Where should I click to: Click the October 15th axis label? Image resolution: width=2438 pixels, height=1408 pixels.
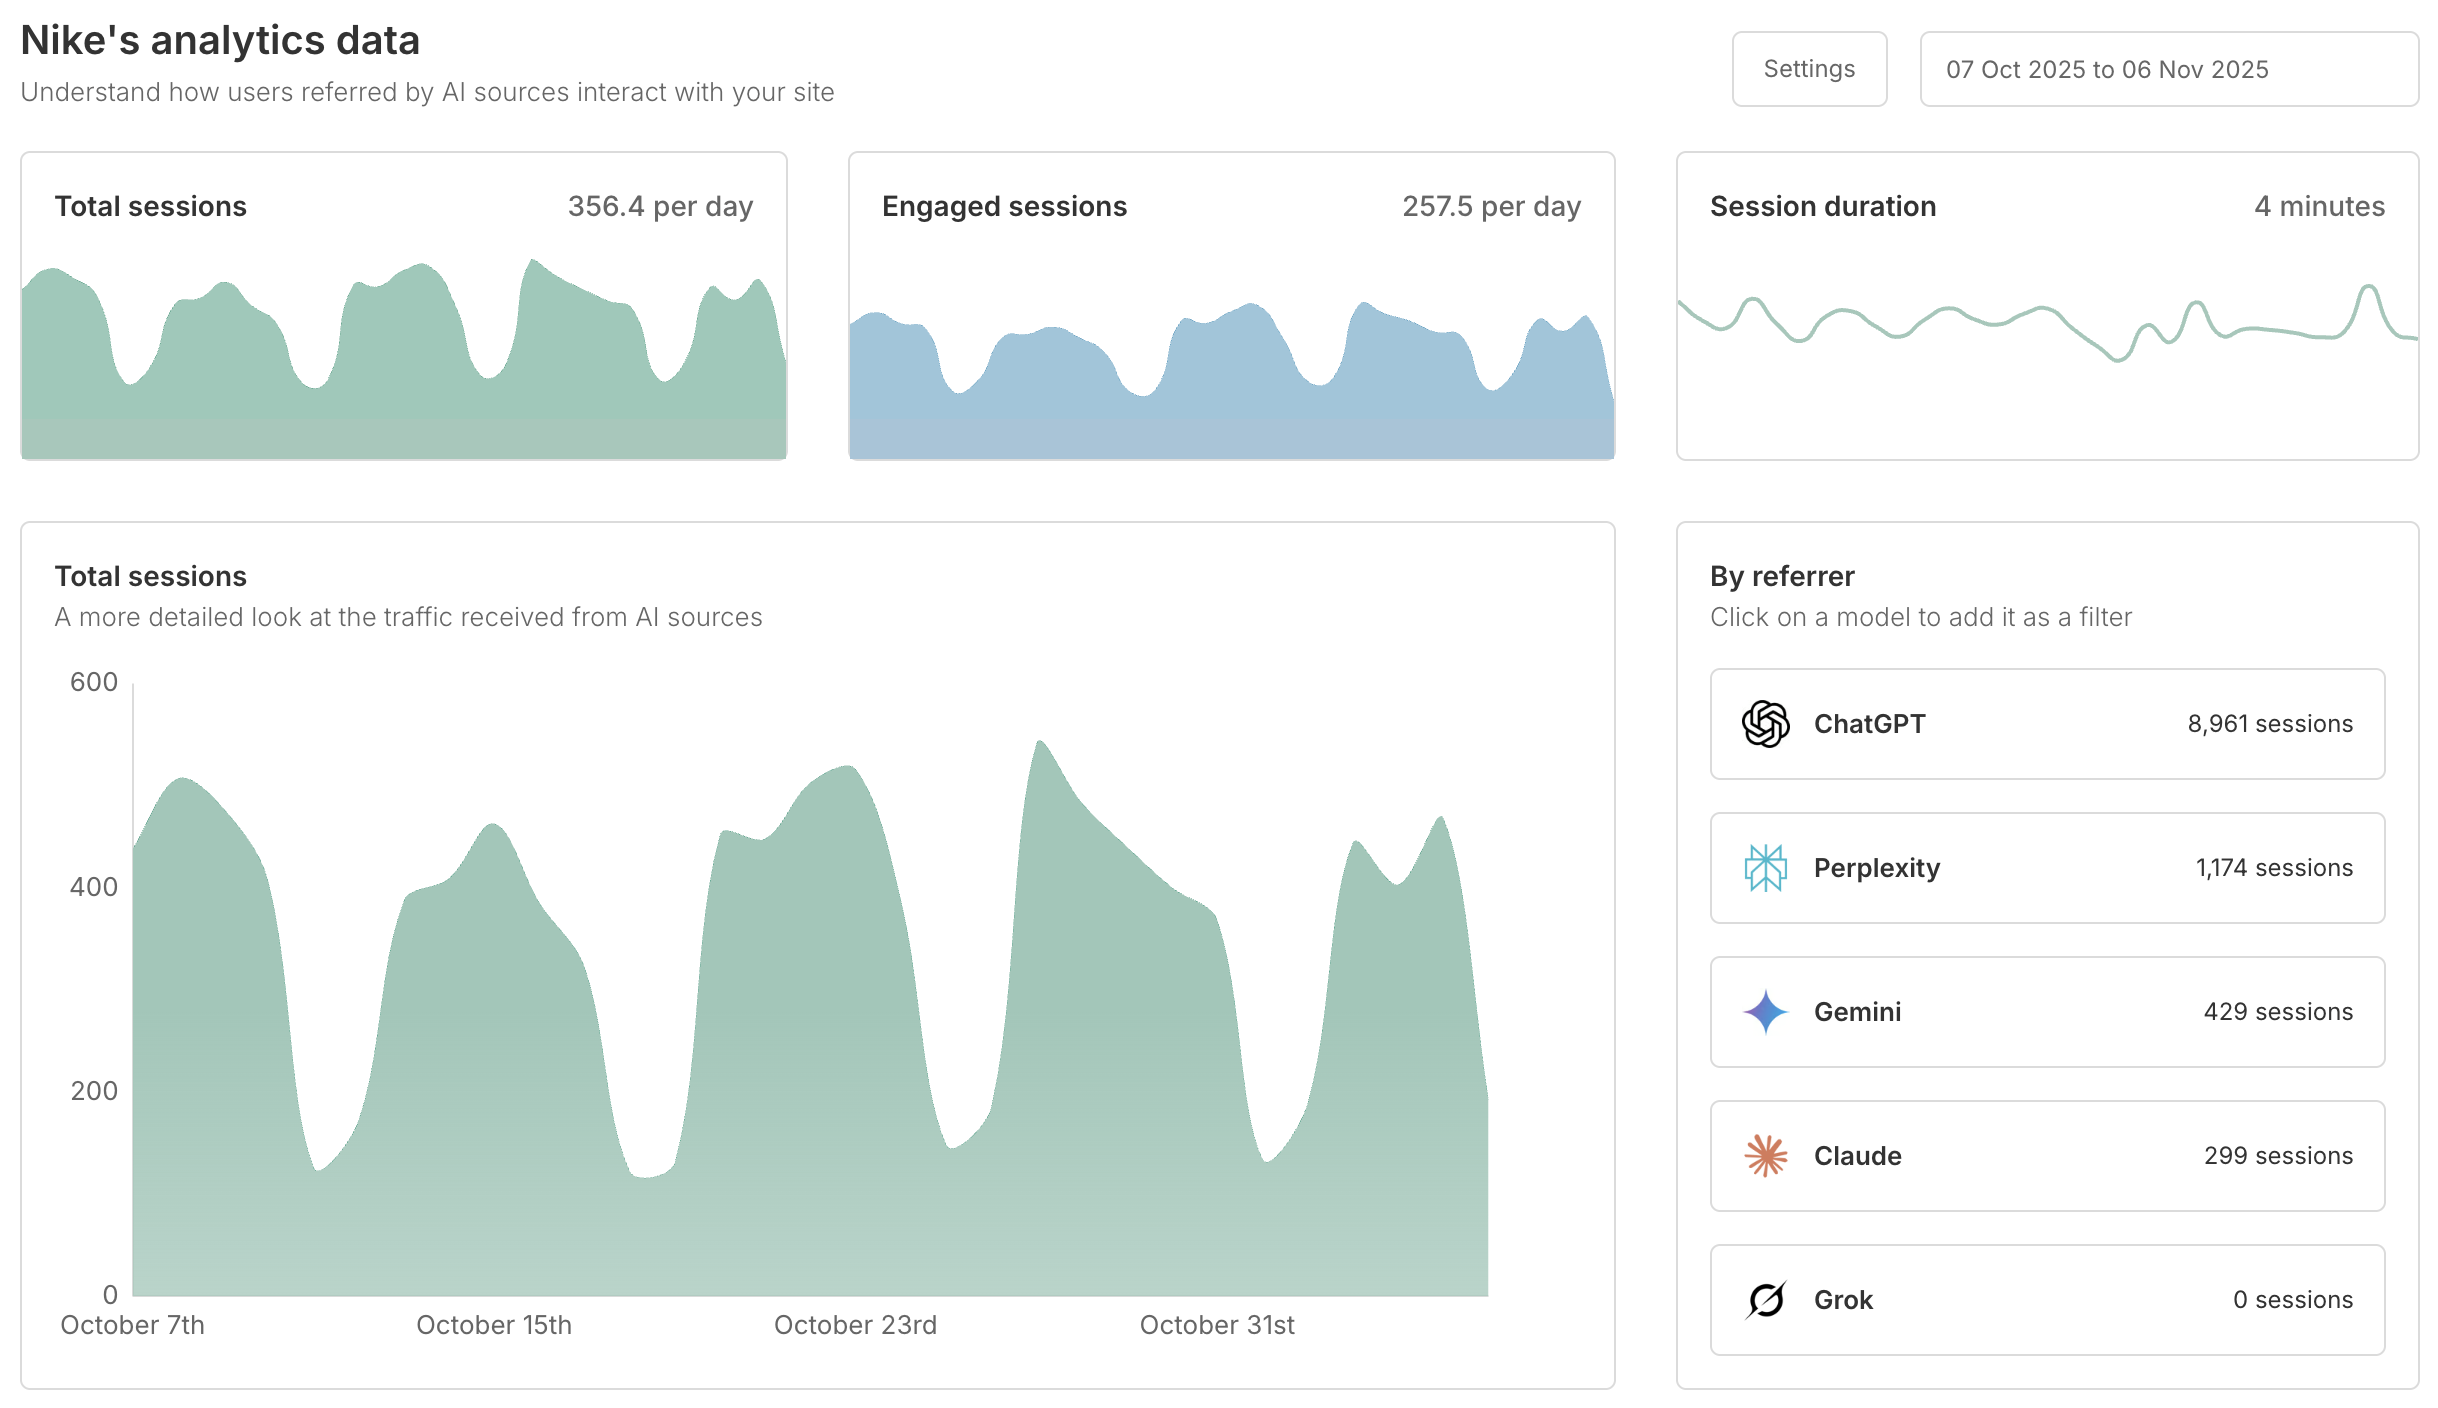[x=494, y=1325]
